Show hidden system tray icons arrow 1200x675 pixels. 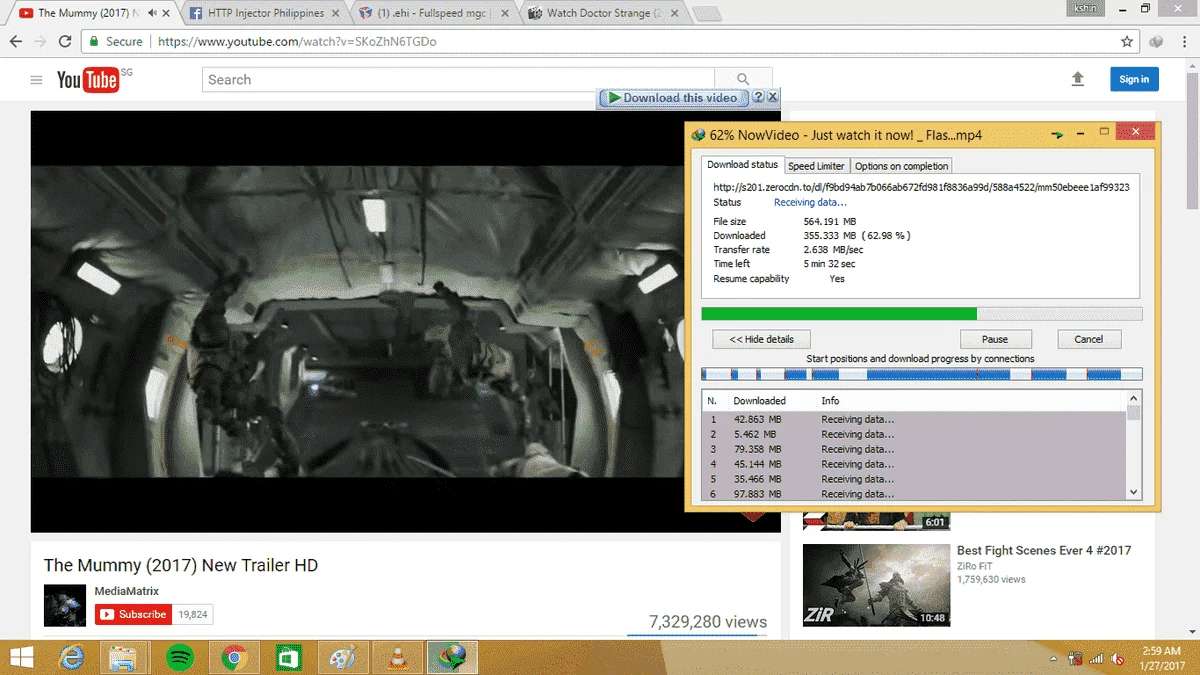(1055, 658)
